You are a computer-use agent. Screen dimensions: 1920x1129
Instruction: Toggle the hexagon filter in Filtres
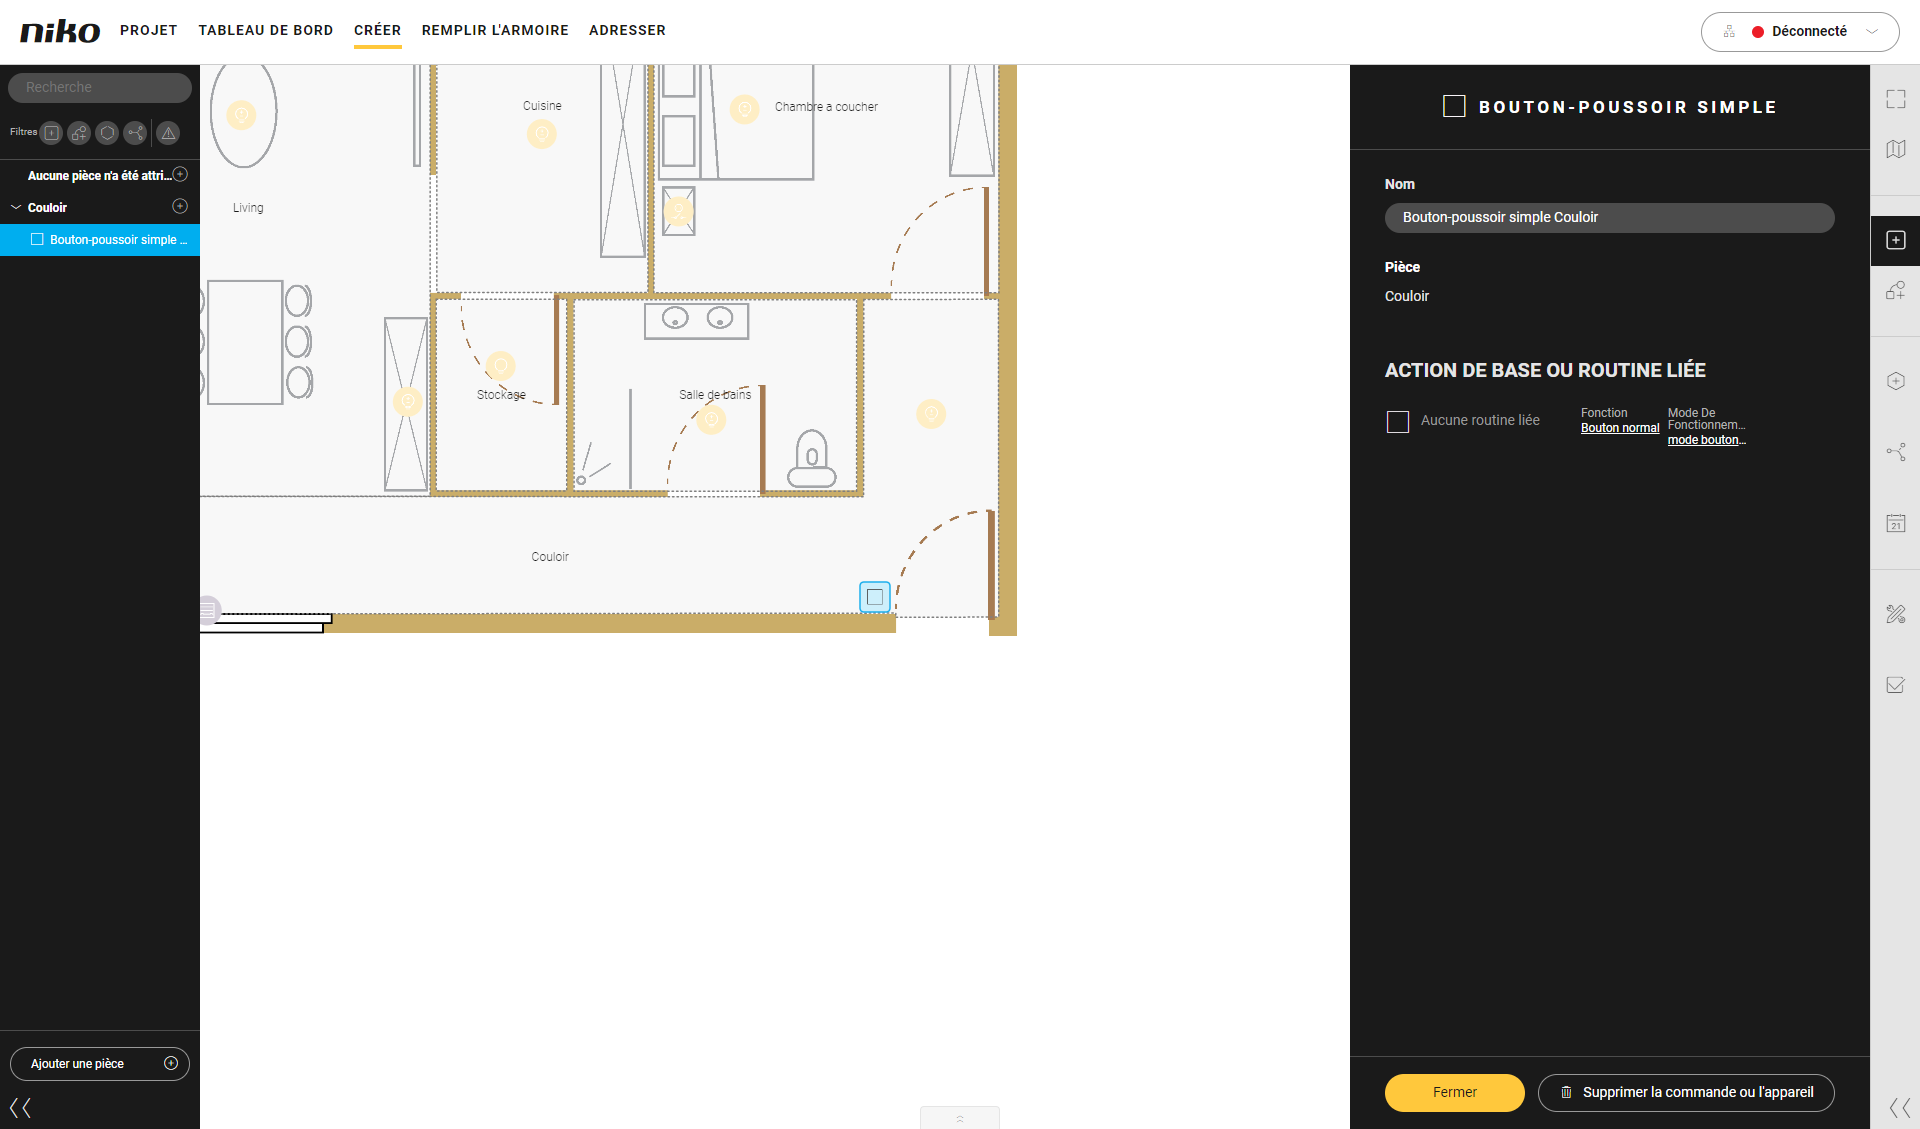[x=107, y=133]
